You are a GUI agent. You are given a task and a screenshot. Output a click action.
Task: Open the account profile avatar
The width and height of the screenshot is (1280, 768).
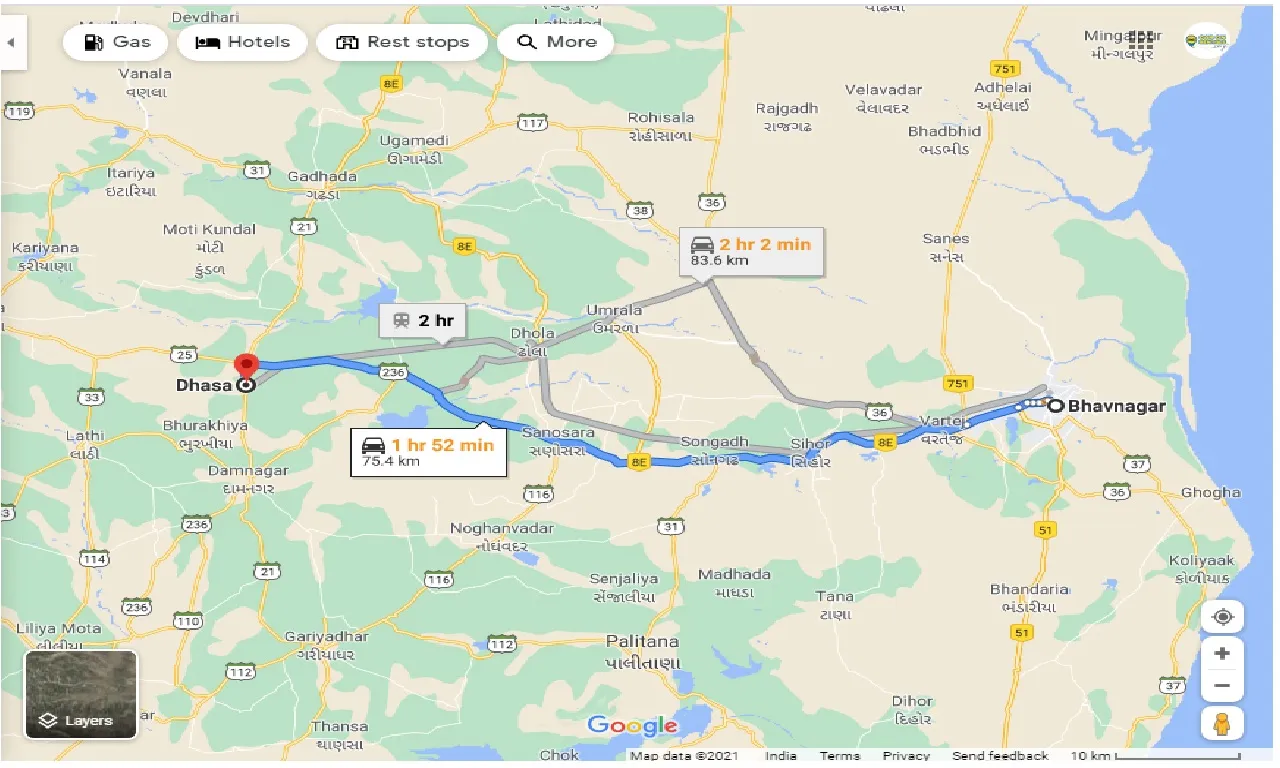pyautogui.click(x=1204, y=40)
